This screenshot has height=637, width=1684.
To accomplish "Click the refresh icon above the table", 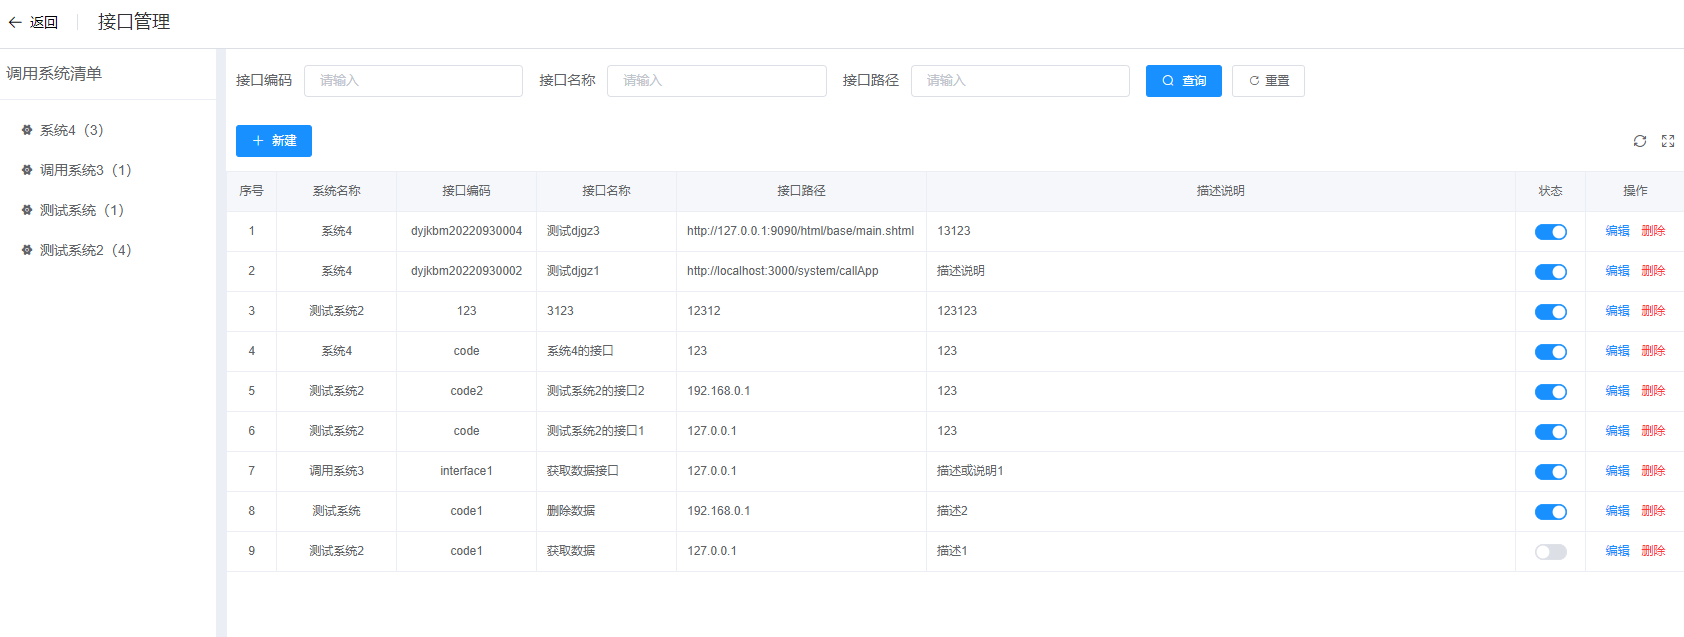I will tap(1640, 141).
